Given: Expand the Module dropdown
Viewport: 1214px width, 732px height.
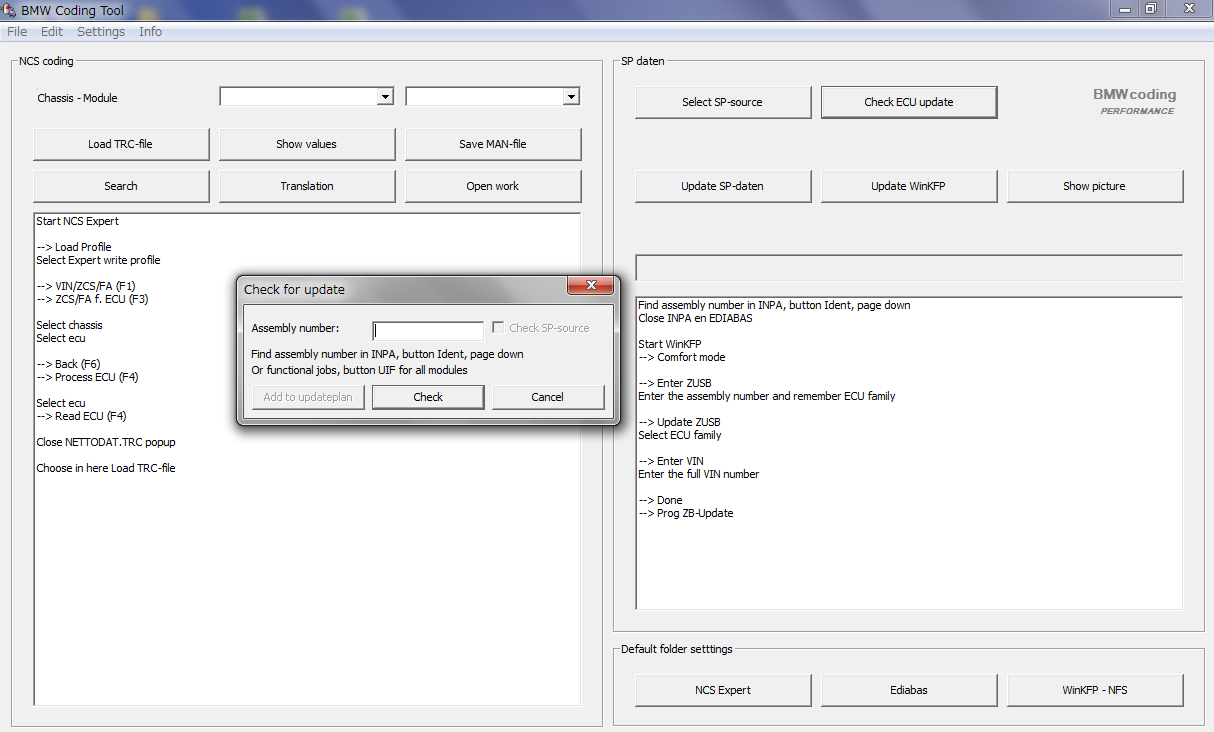Looking at the screenshot, I should 571,97.
